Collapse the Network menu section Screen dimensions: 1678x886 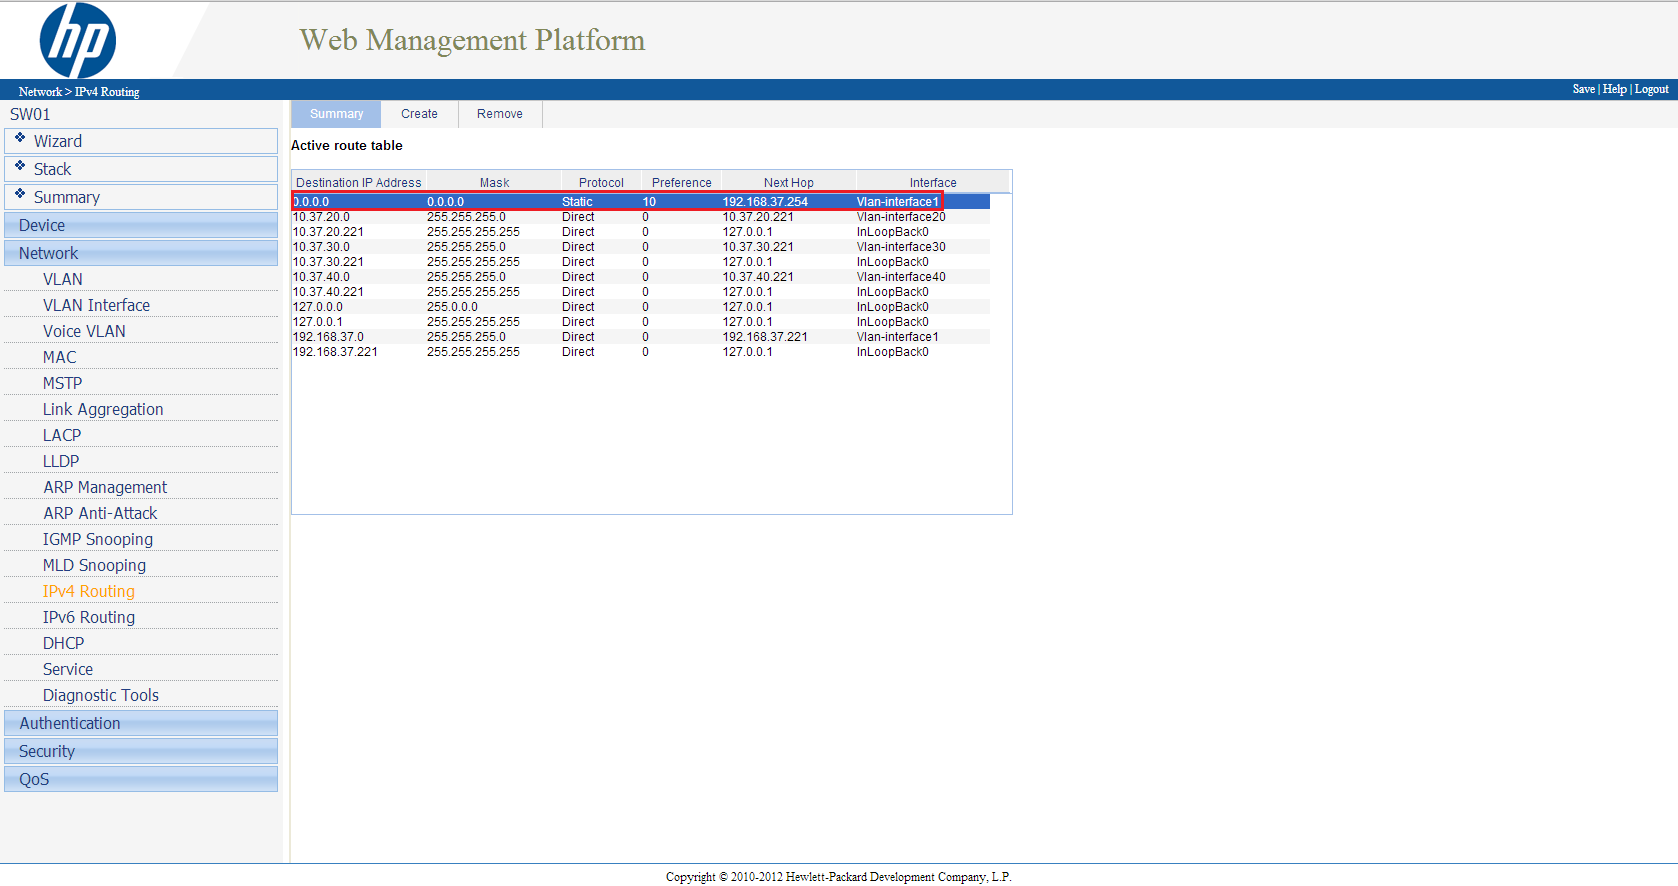click(x=48, y=253)
